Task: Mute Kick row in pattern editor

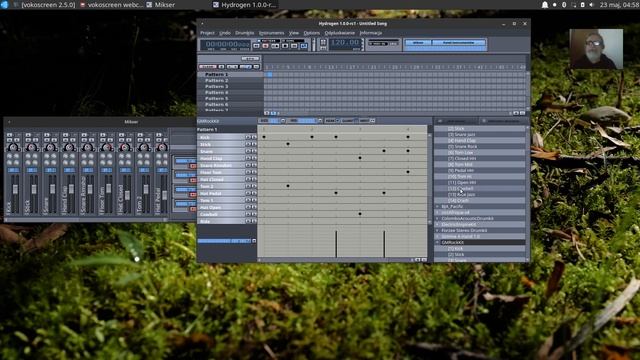Action: pyautogui.click(x=248, y=138)
